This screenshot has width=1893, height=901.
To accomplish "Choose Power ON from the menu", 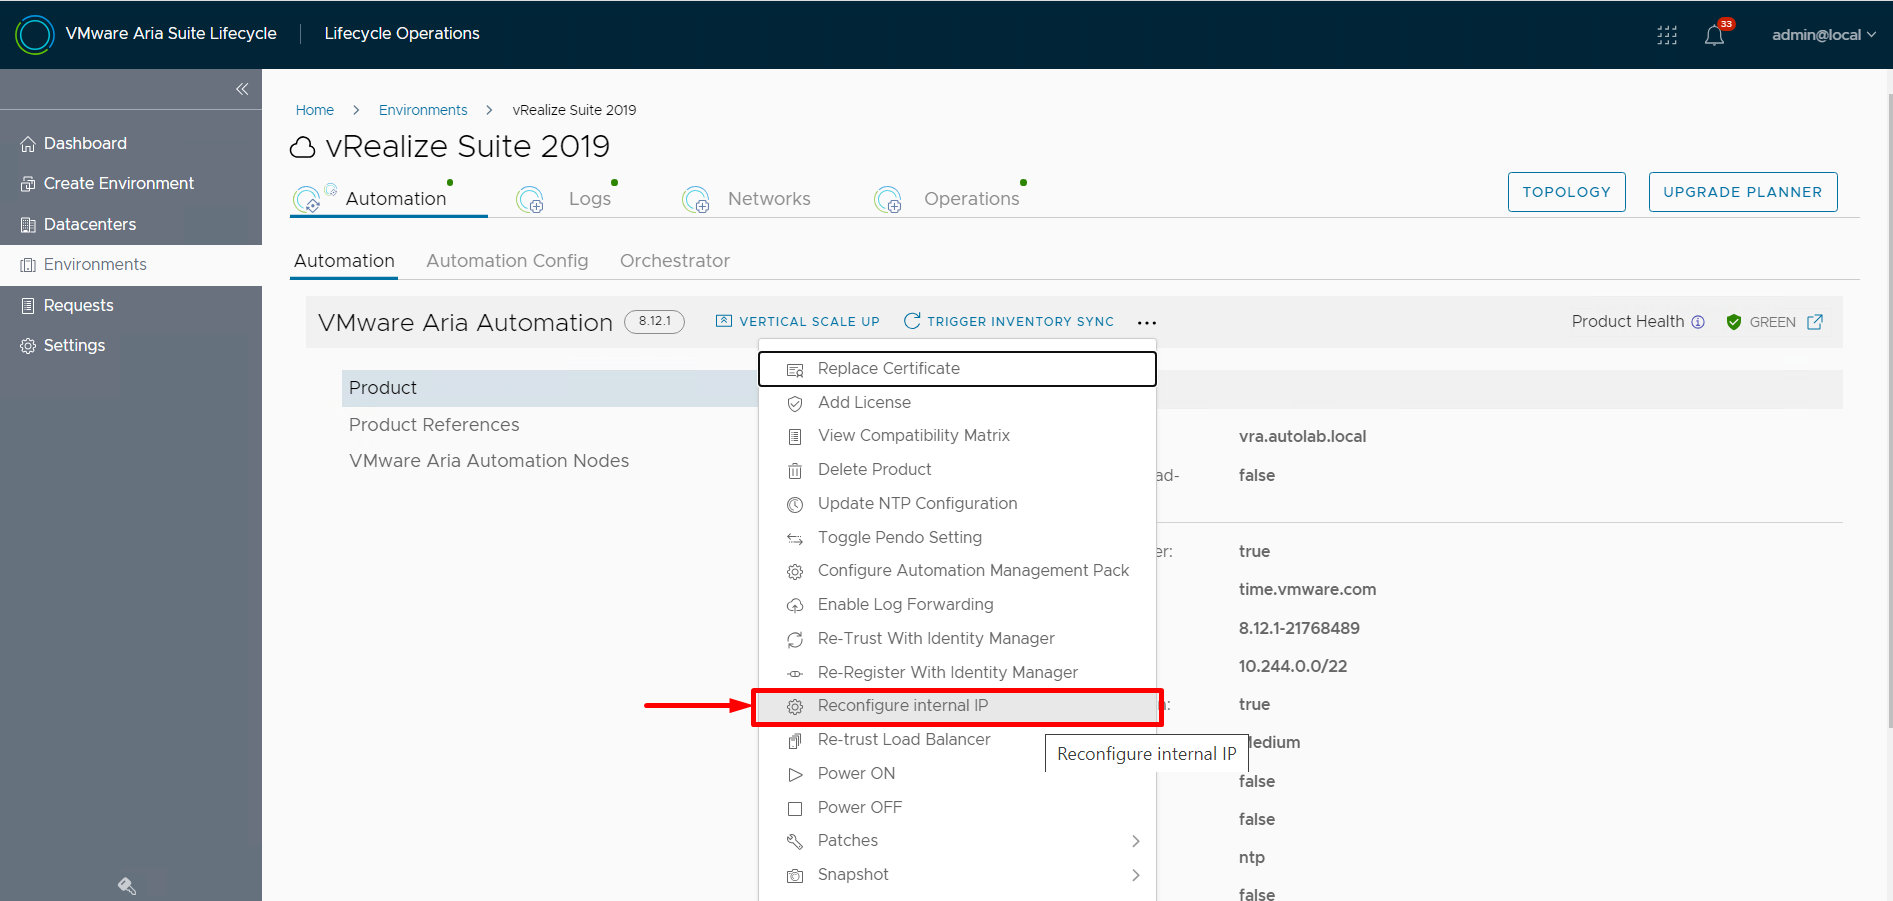I will 958,774.
